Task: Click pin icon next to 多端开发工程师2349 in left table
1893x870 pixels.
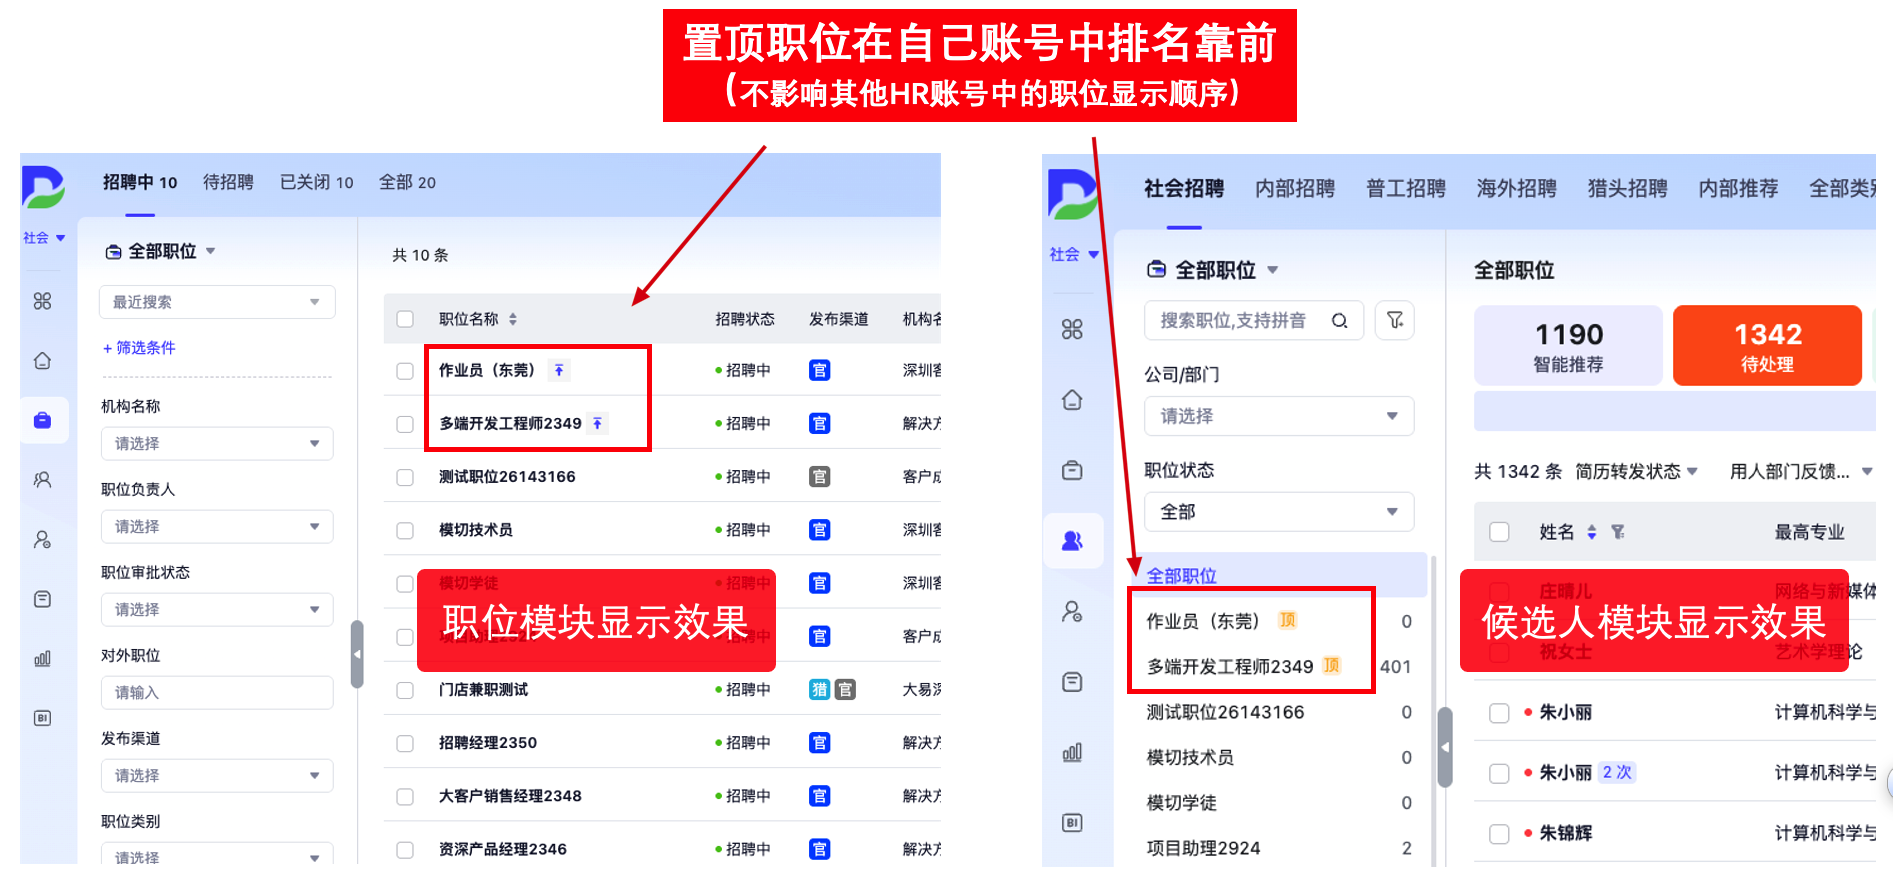Action: point(597,423)
